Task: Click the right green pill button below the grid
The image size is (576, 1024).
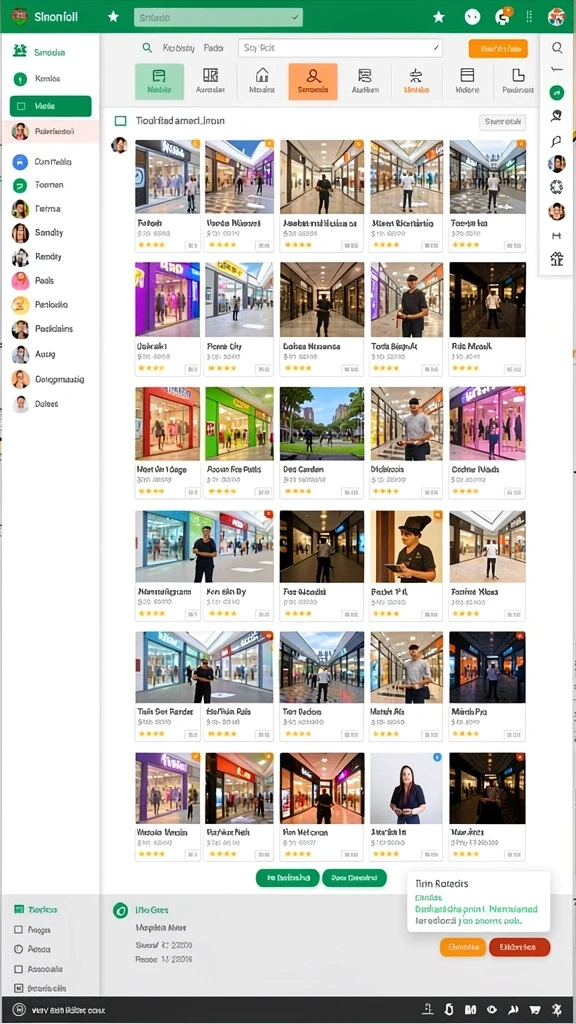Action: click(354, 878)
